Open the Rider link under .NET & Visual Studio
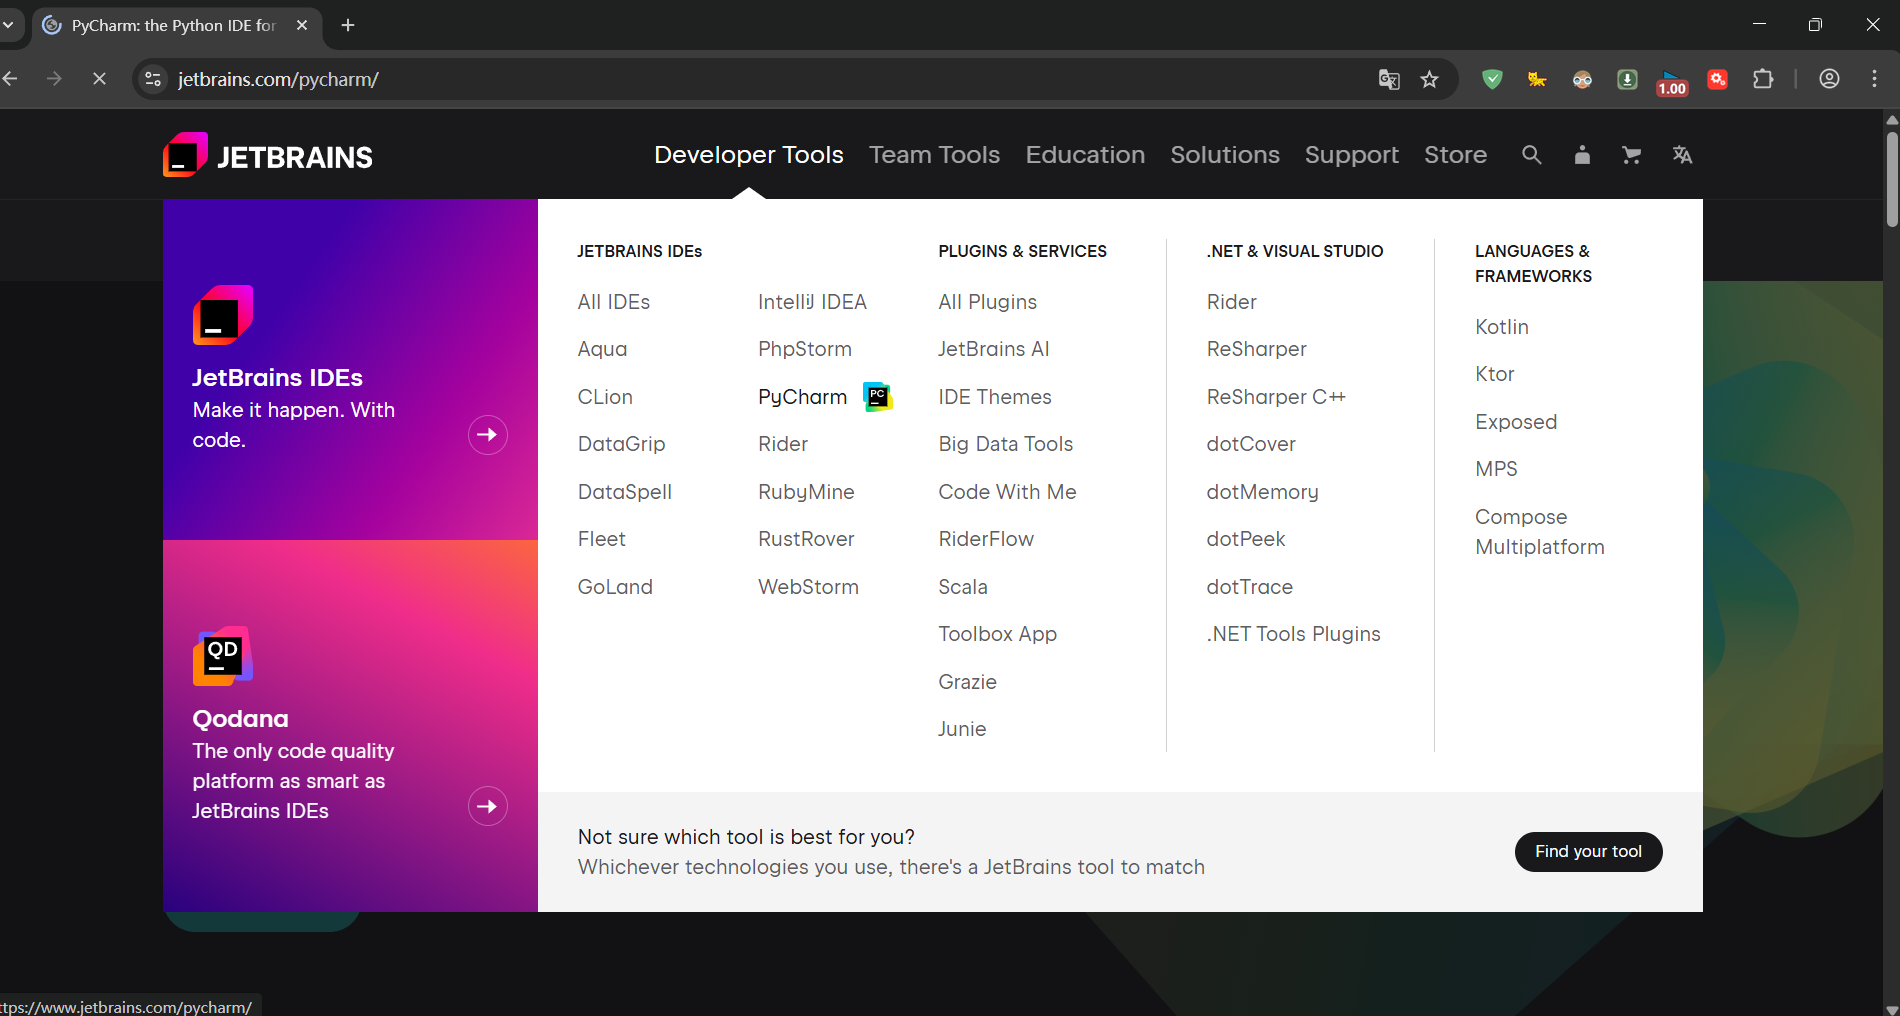Screen dimensions: 1900x1016 tap(1231, 302)
